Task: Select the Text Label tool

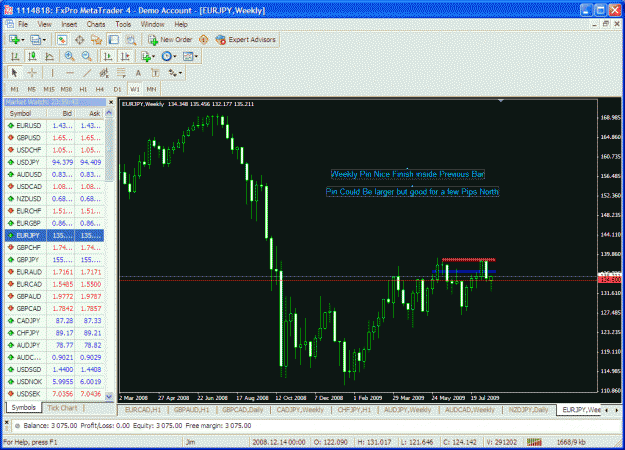Action: [155, 73]
